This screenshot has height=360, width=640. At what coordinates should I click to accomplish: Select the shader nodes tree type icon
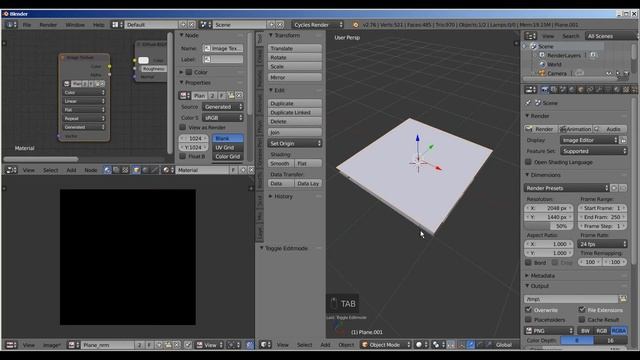(107, 170)
